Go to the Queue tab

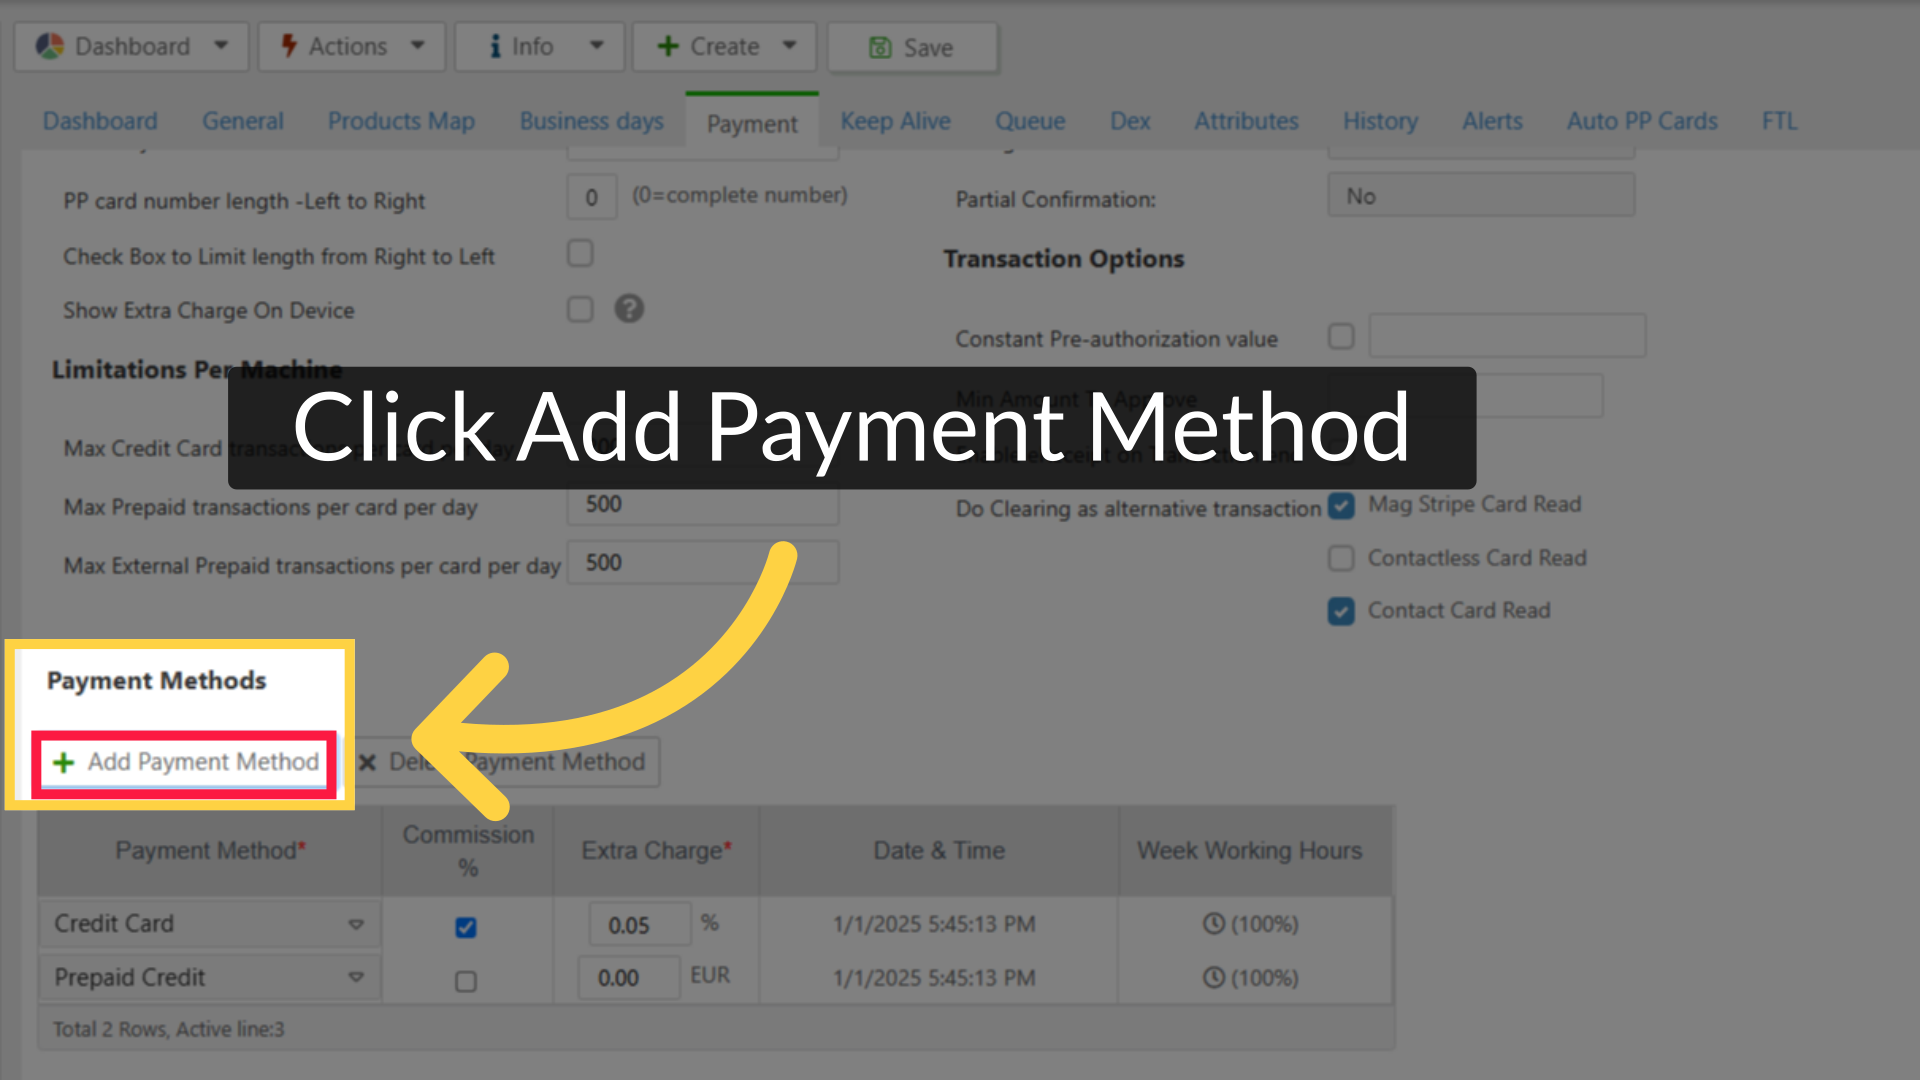[1030, 121]
